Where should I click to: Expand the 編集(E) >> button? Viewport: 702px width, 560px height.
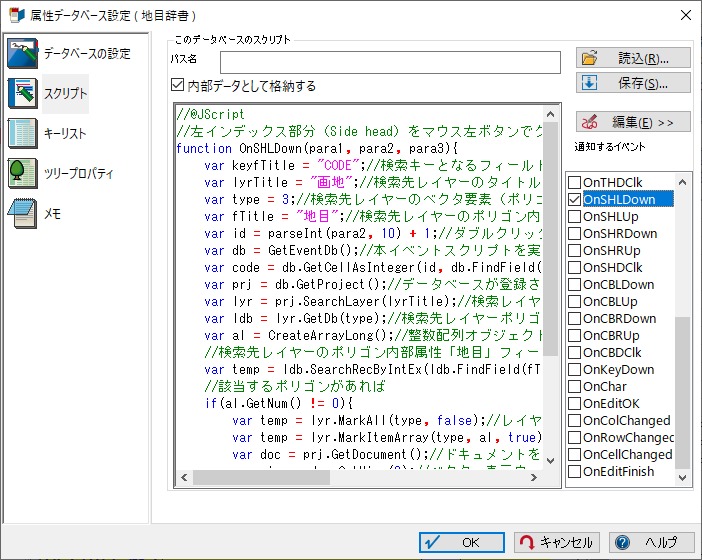(x=633, y=122)
